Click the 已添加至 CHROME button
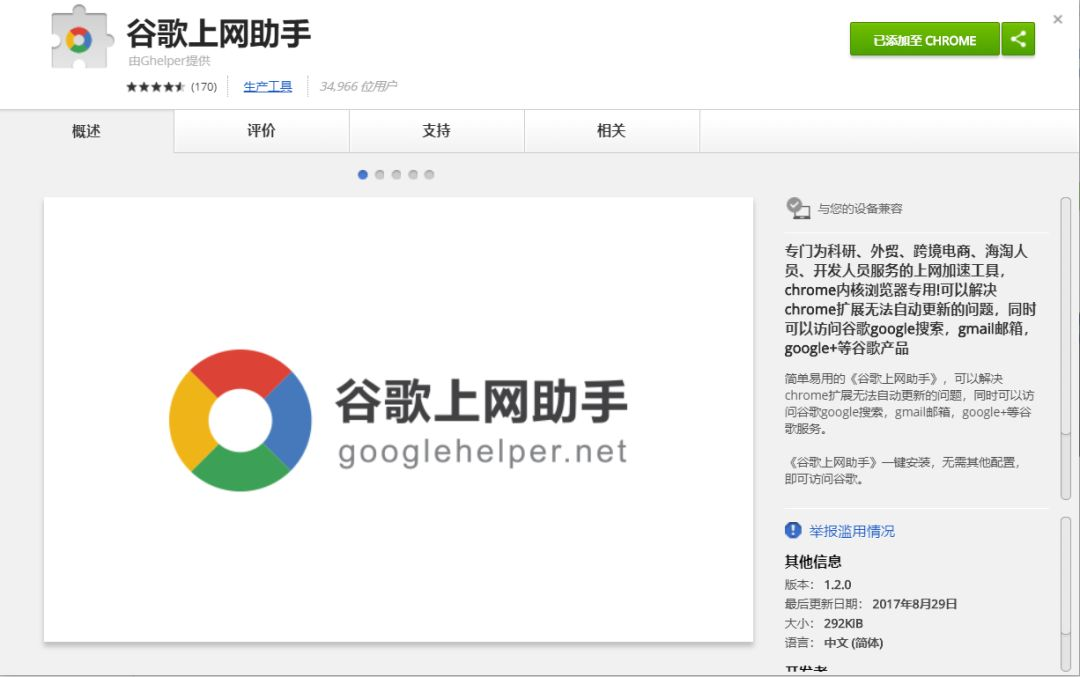The image size is (1080, 677). click(924, 39)
